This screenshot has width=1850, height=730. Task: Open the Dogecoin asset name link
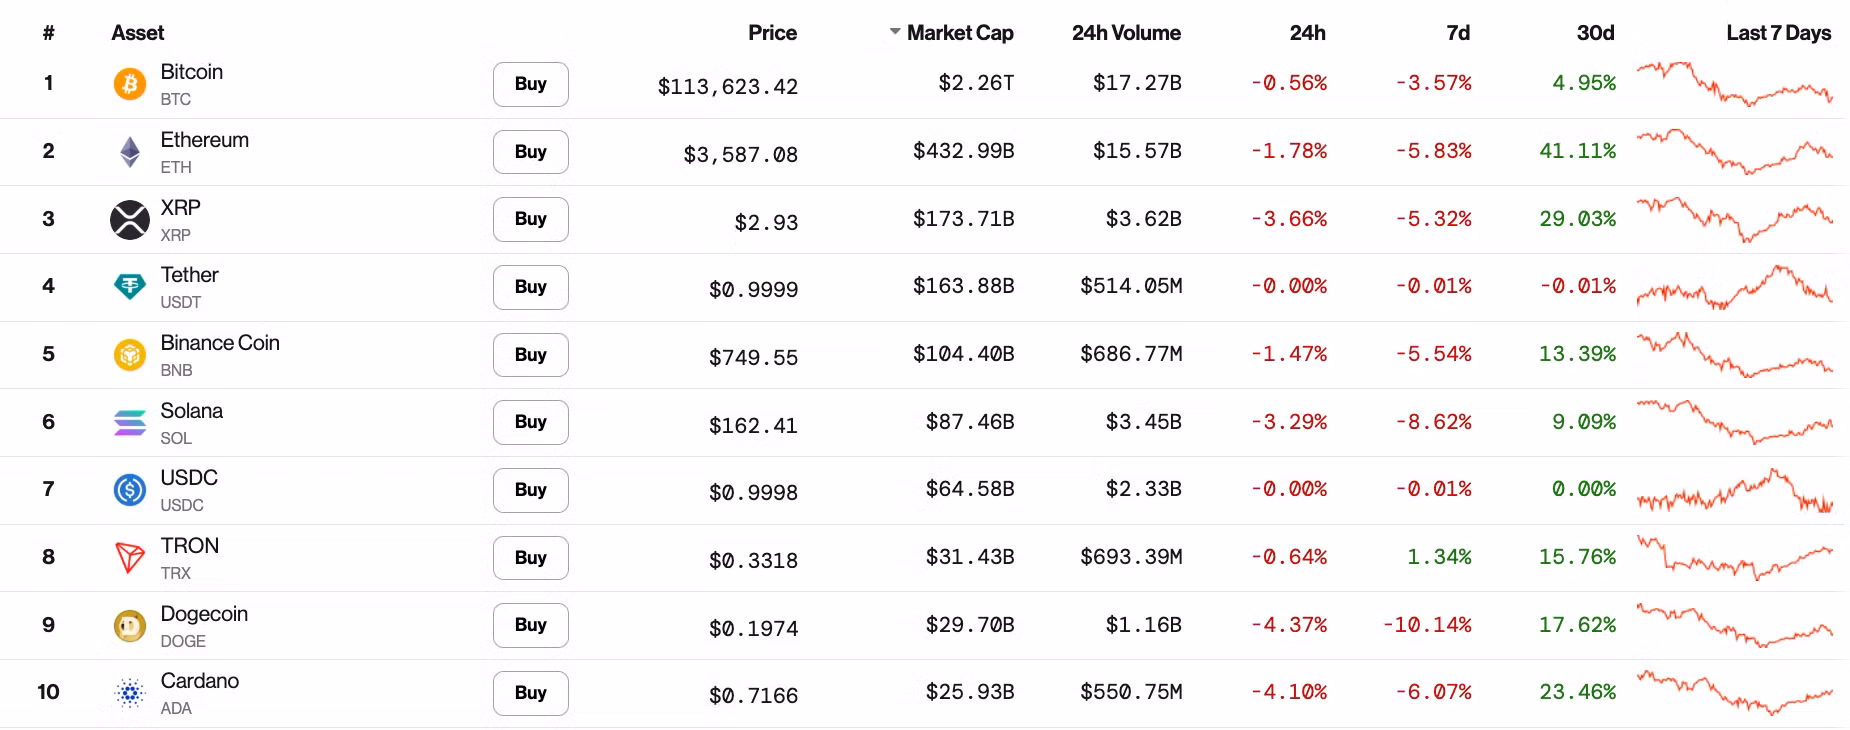click(204, 614)
